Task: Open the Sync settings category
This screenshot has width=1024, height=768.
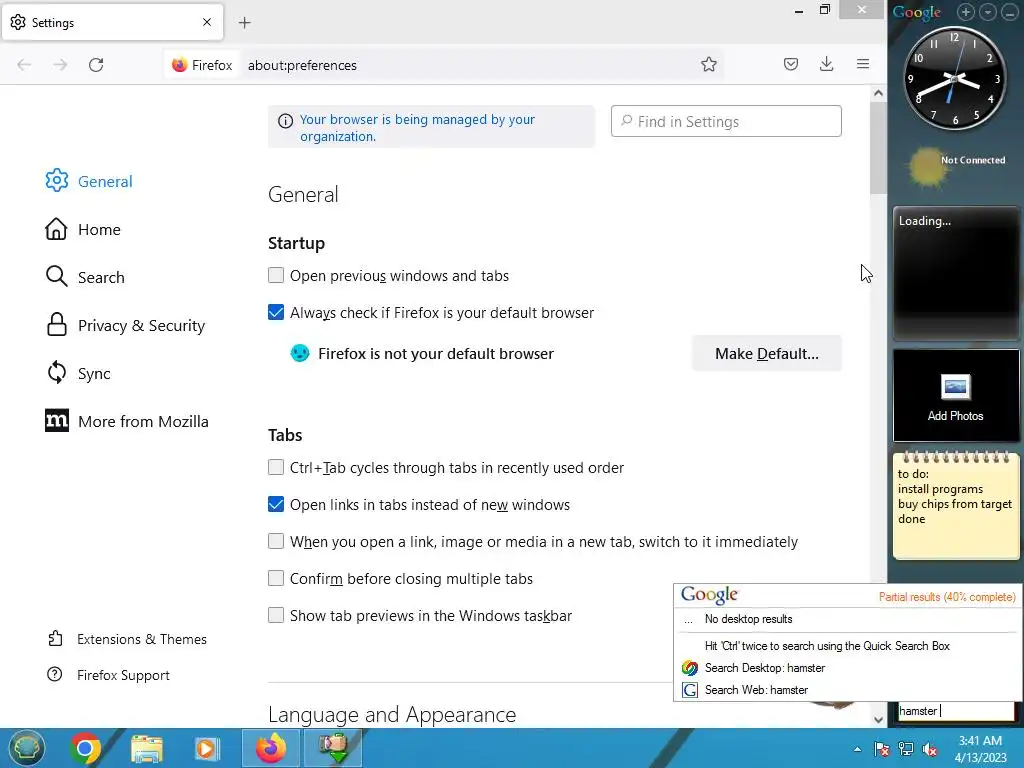Action: (x=78, y=374)
